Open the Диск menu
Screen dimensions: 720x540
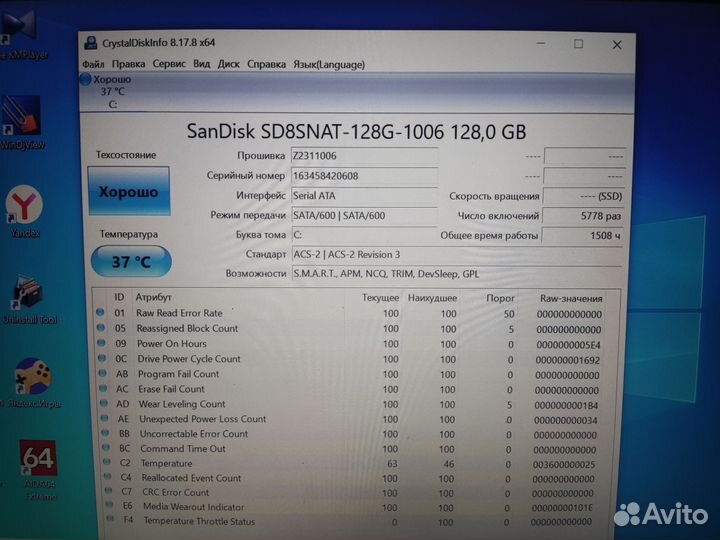click(228, 64)
